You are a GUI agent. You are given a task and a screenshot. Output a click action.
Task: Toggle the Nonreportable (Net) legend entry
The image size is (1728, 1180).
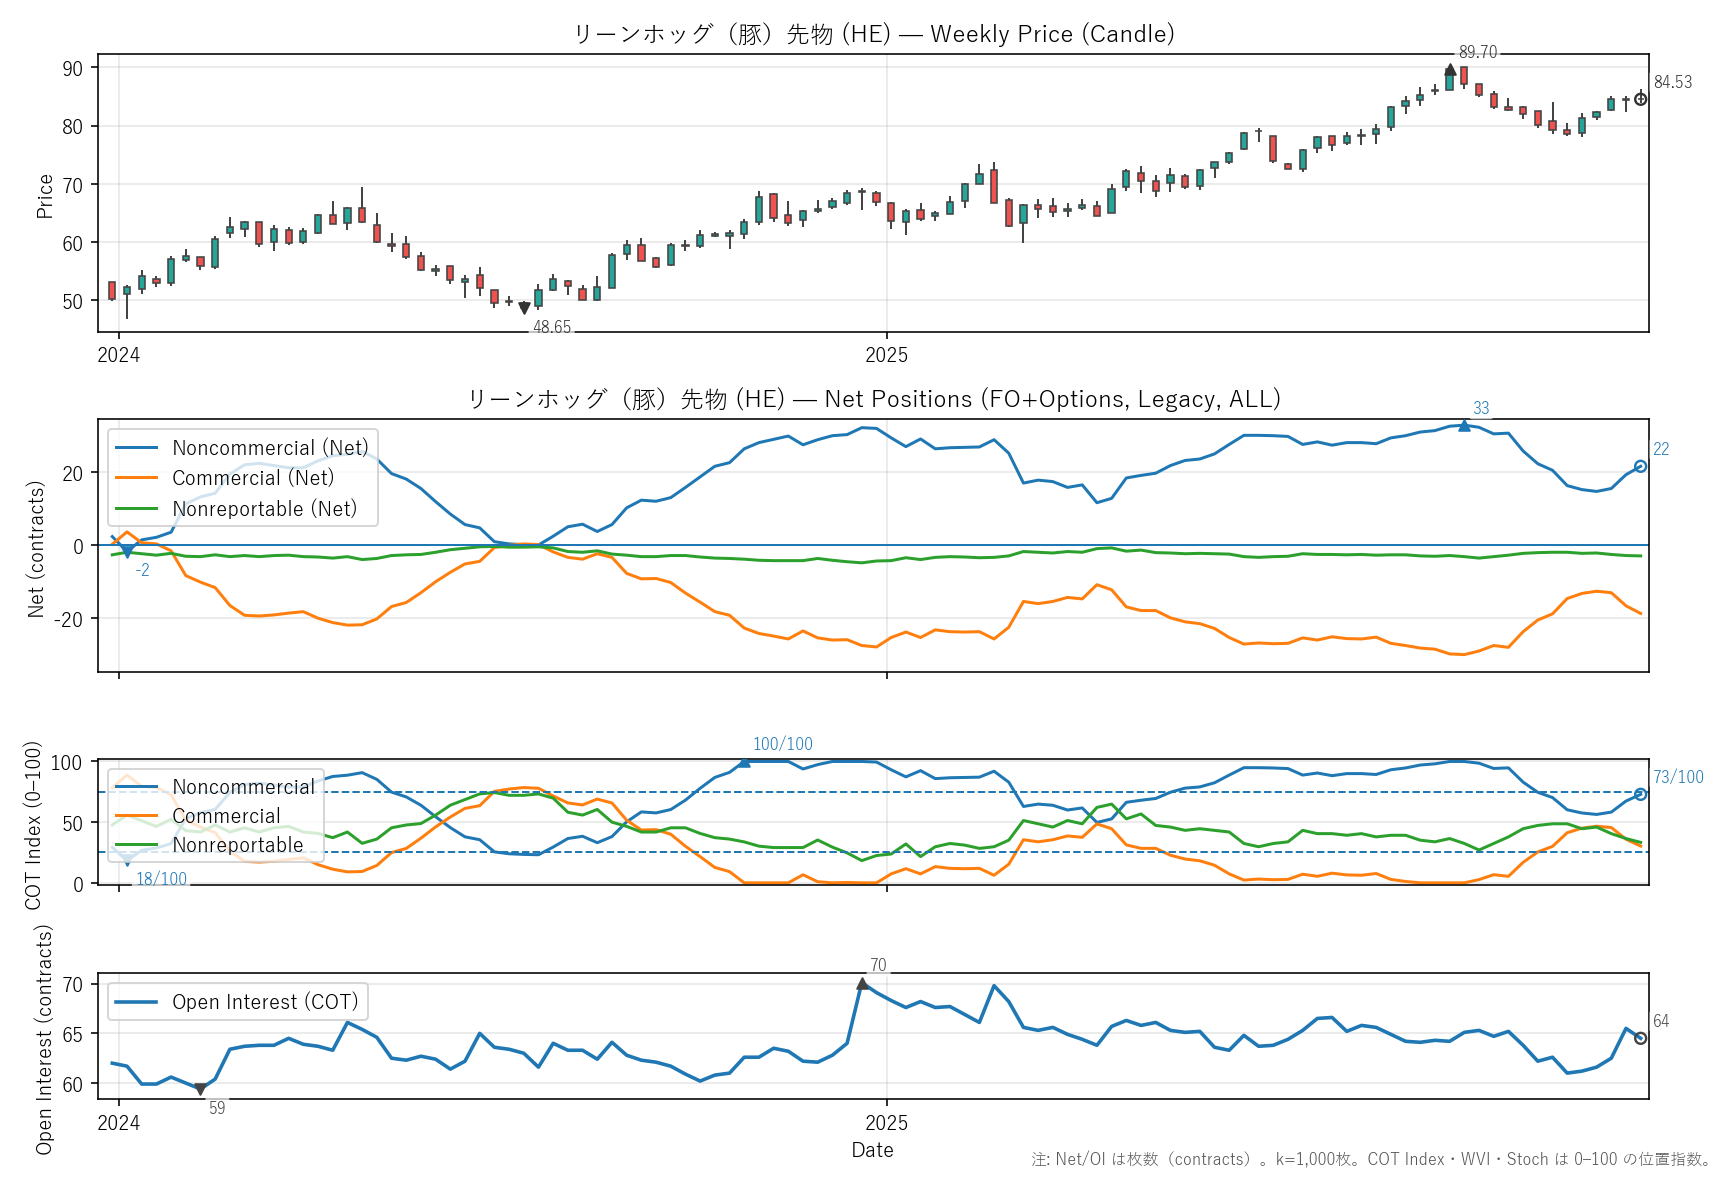pyautogui.click(x=264, y=509)
